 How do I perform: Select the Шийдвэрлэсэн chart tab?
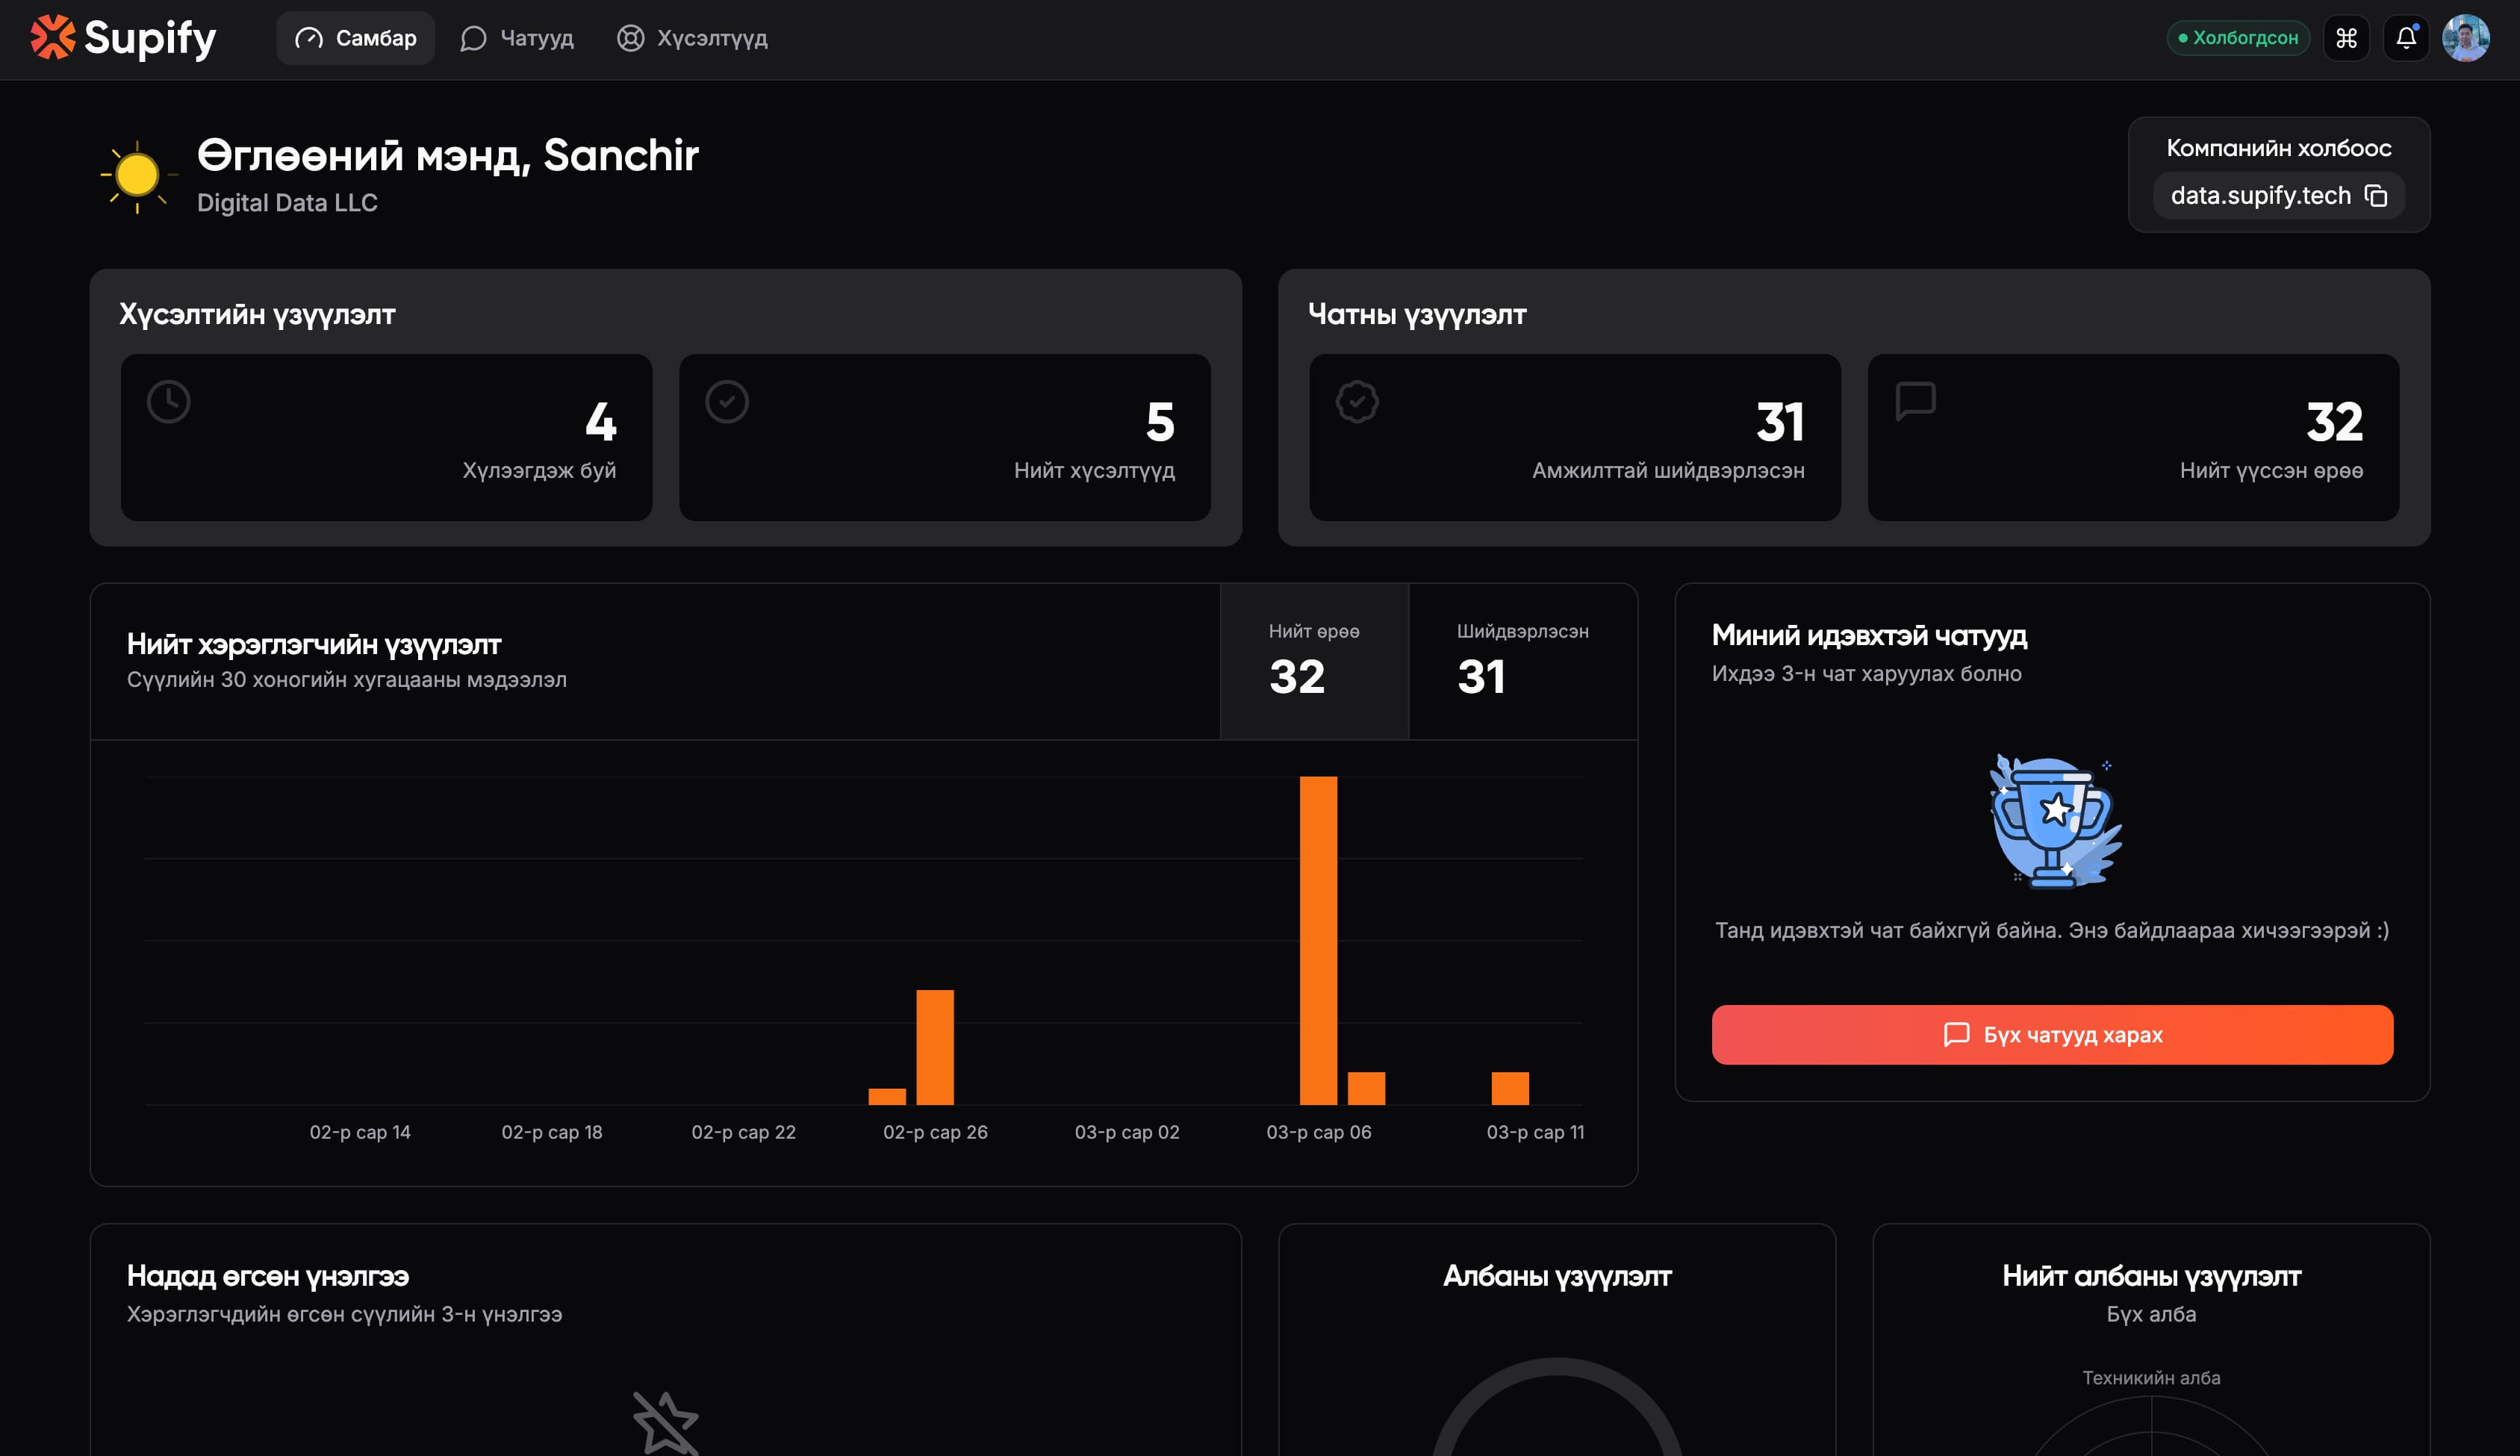click(1523, 661)
